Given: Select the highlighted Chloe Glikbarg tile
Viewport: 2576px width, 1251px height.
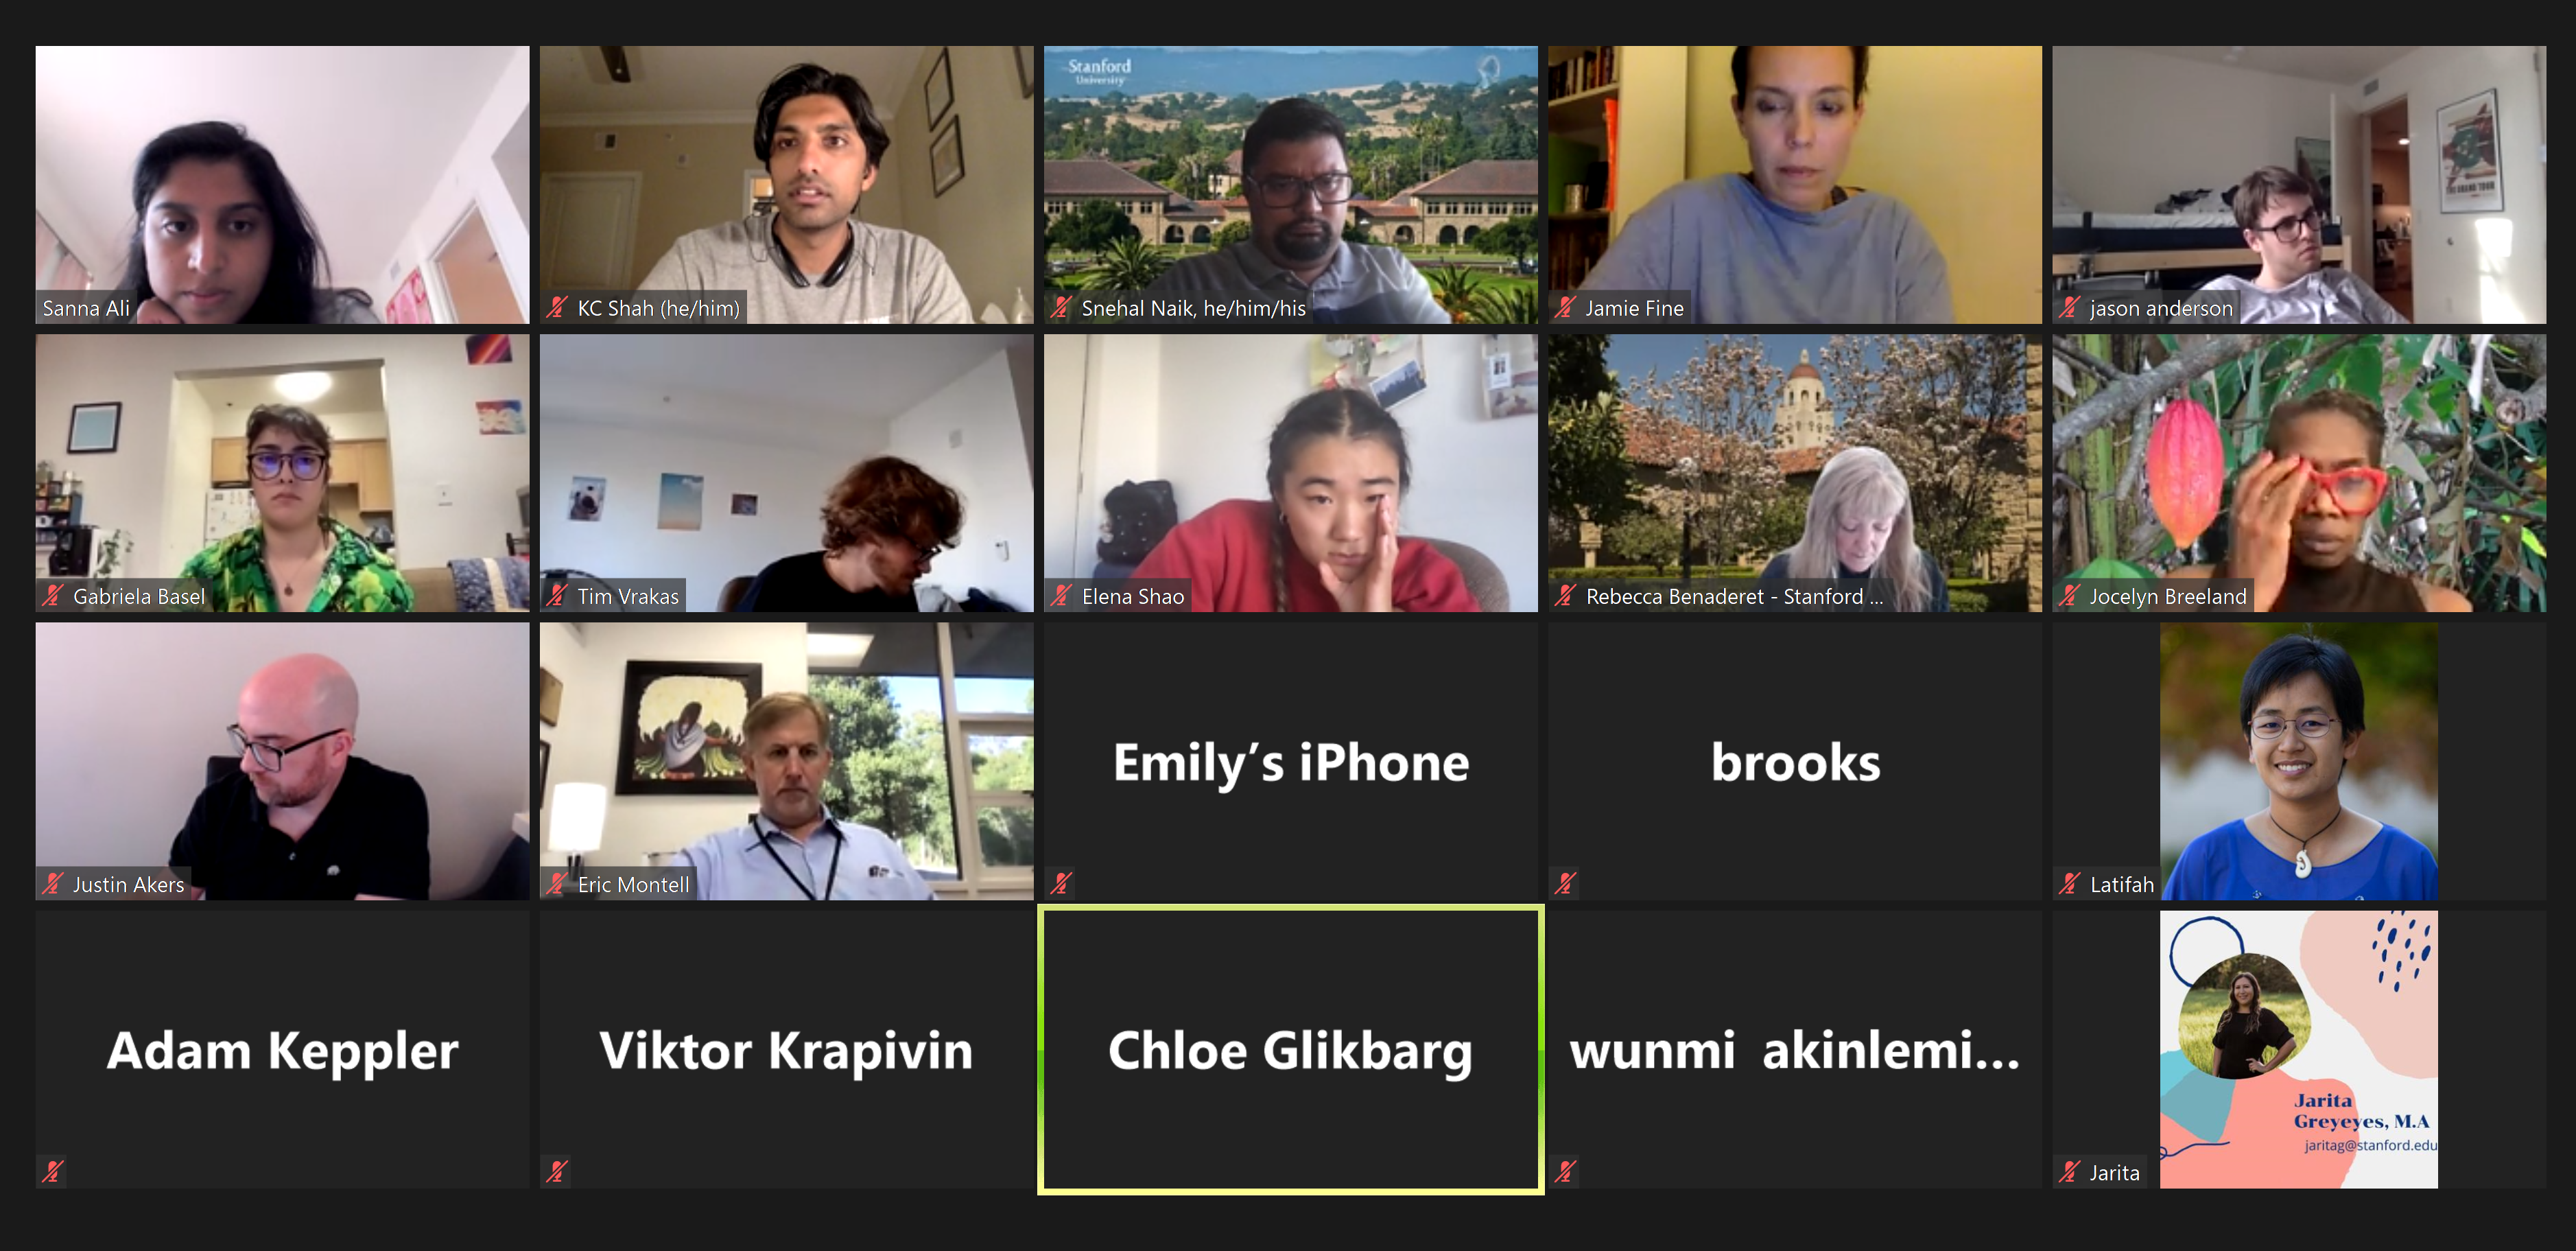Looking at the screenshot, I should coord(1291,1049).
